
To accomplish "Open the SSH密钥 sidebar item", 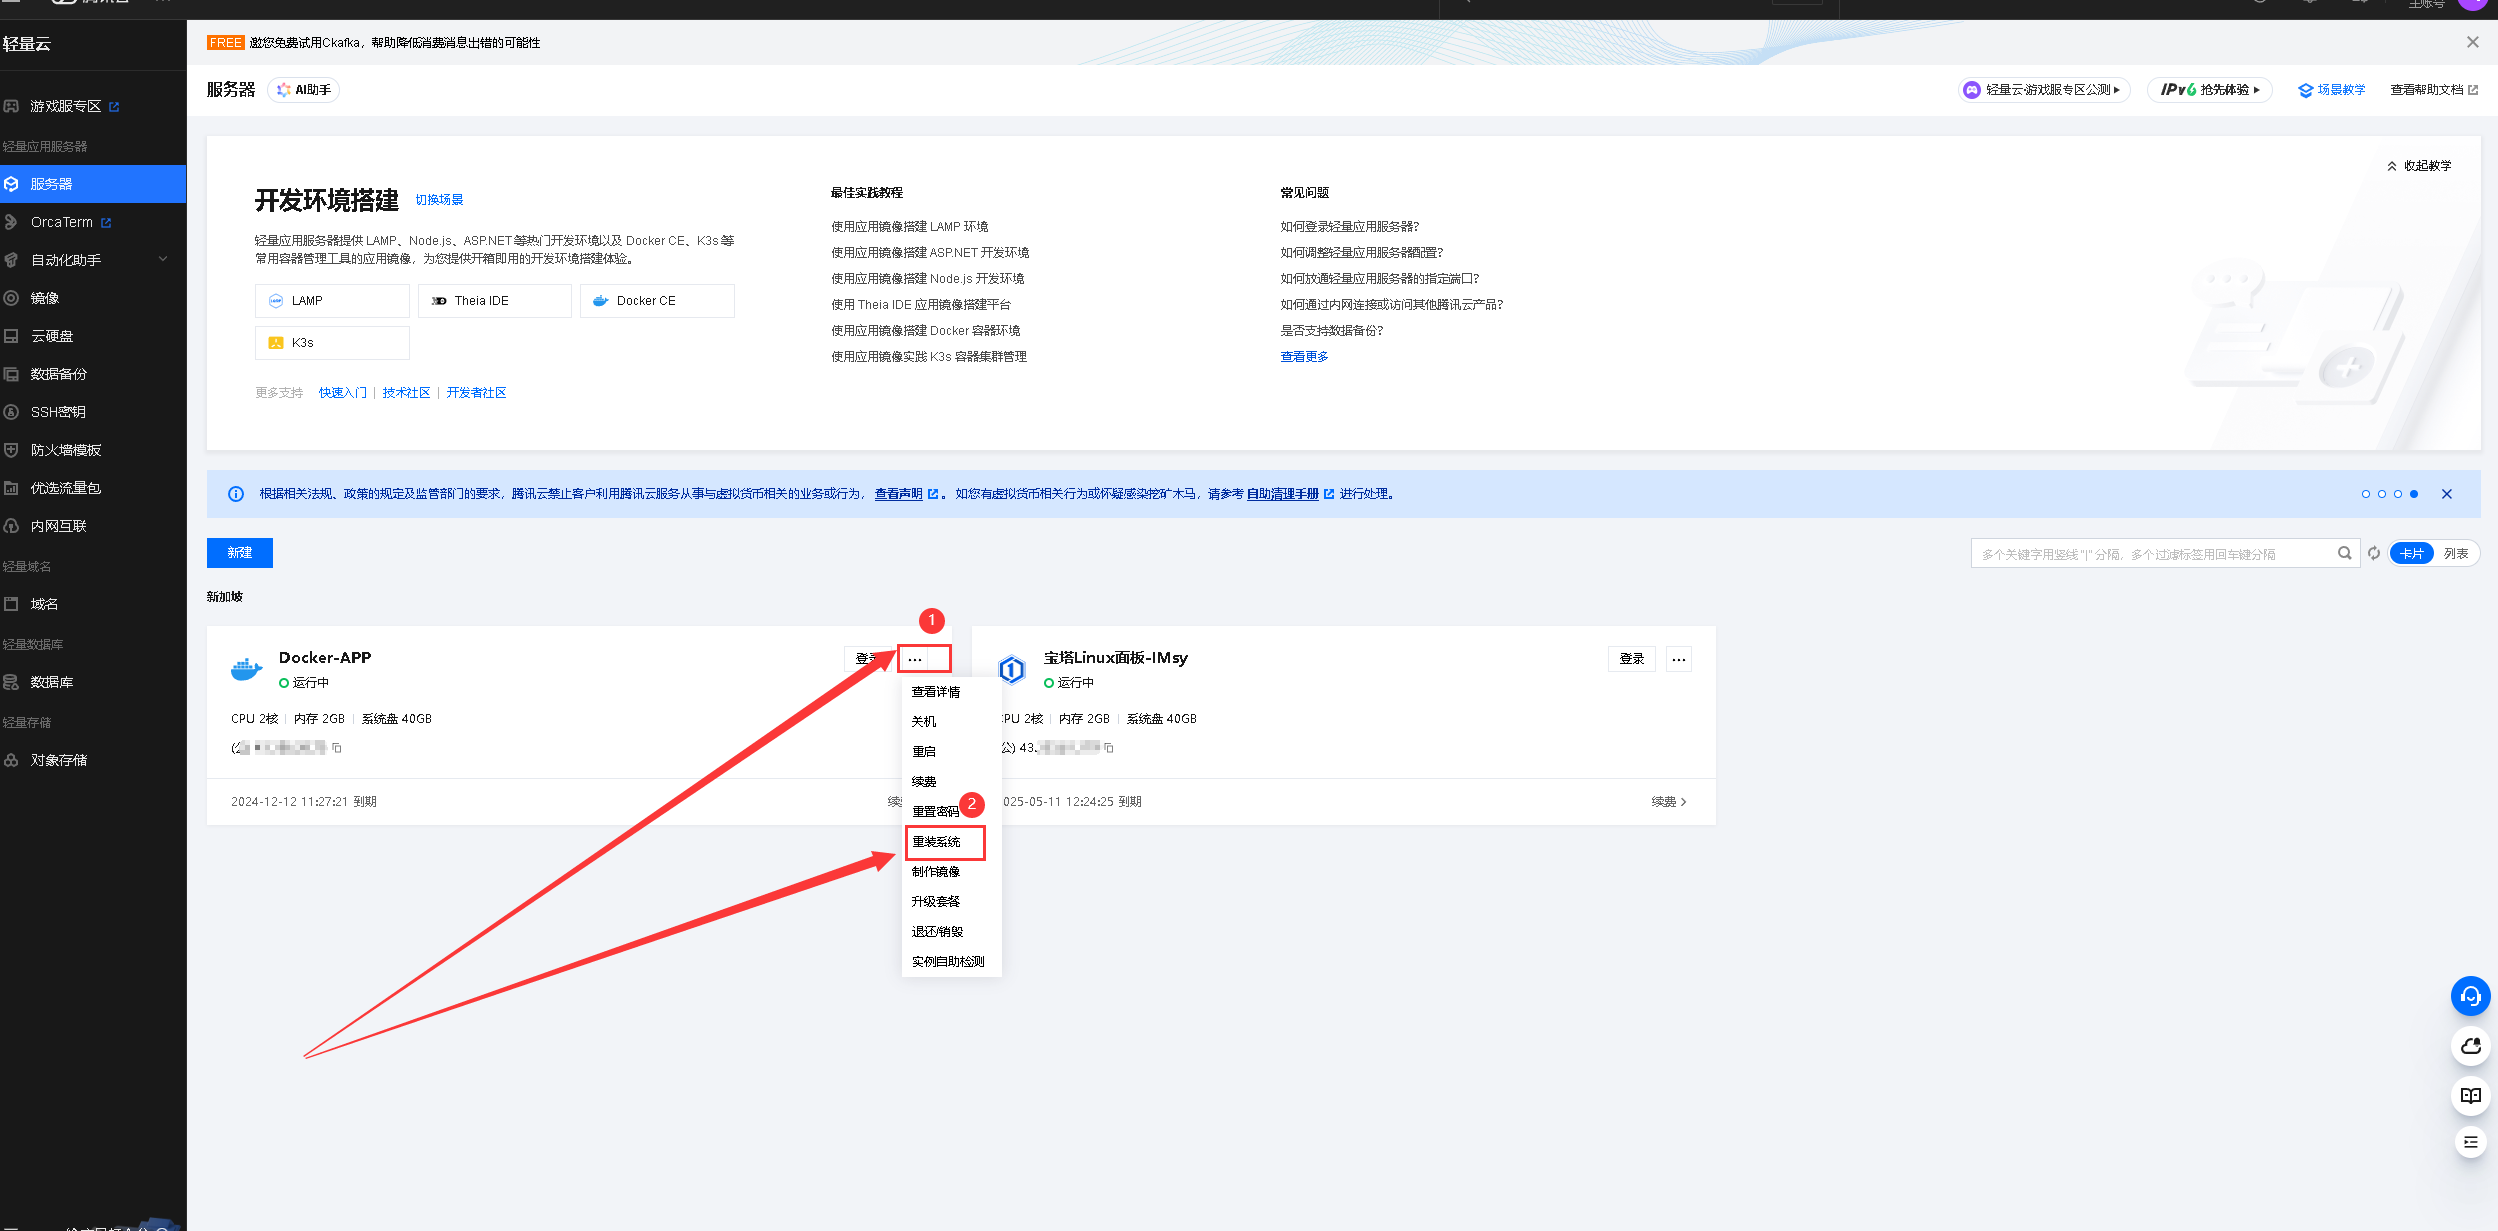I will click(x=58, y=412).
